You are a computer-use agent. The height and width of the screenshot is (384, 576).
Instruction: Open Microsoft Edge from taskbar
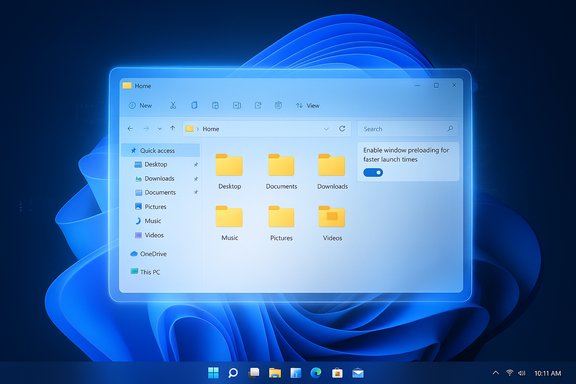[316, 373]
